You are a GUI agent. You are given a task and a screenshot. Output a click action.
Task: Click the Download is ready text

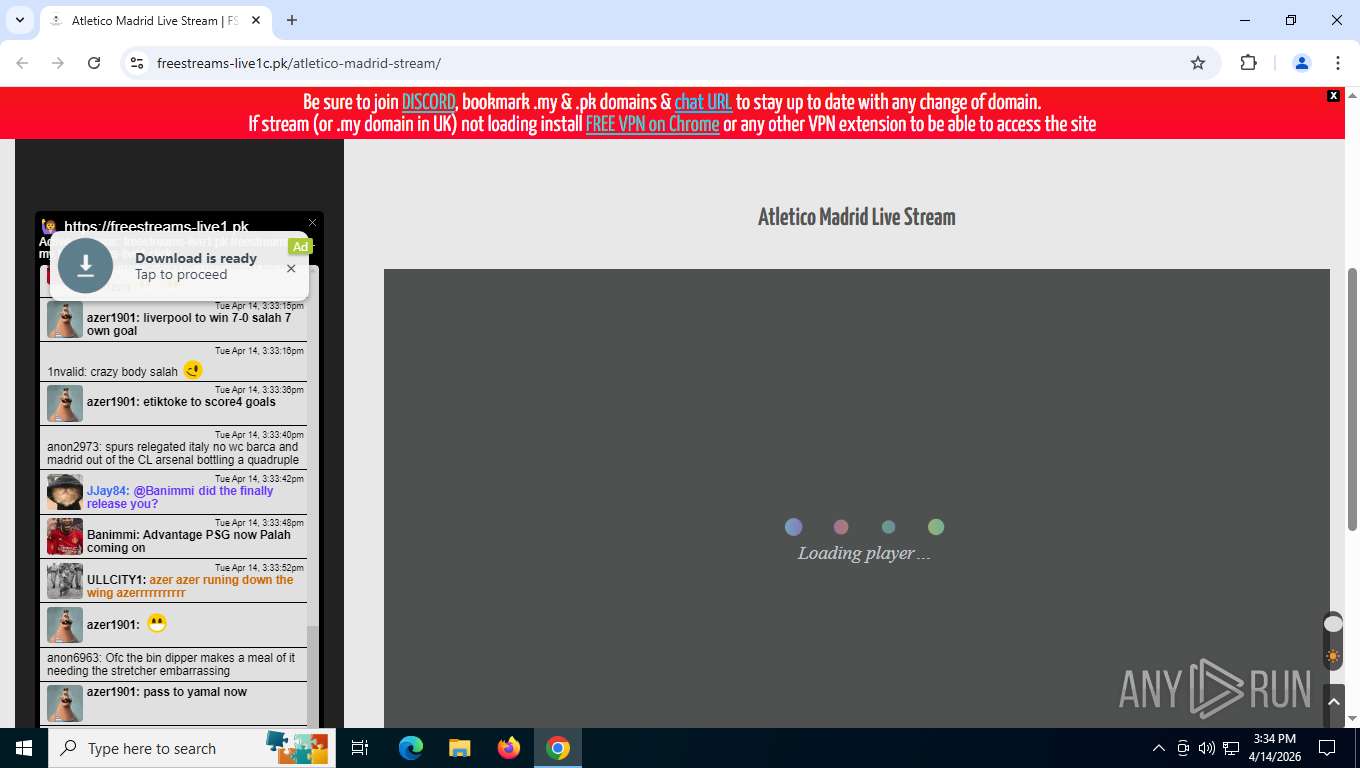(196, 258)
